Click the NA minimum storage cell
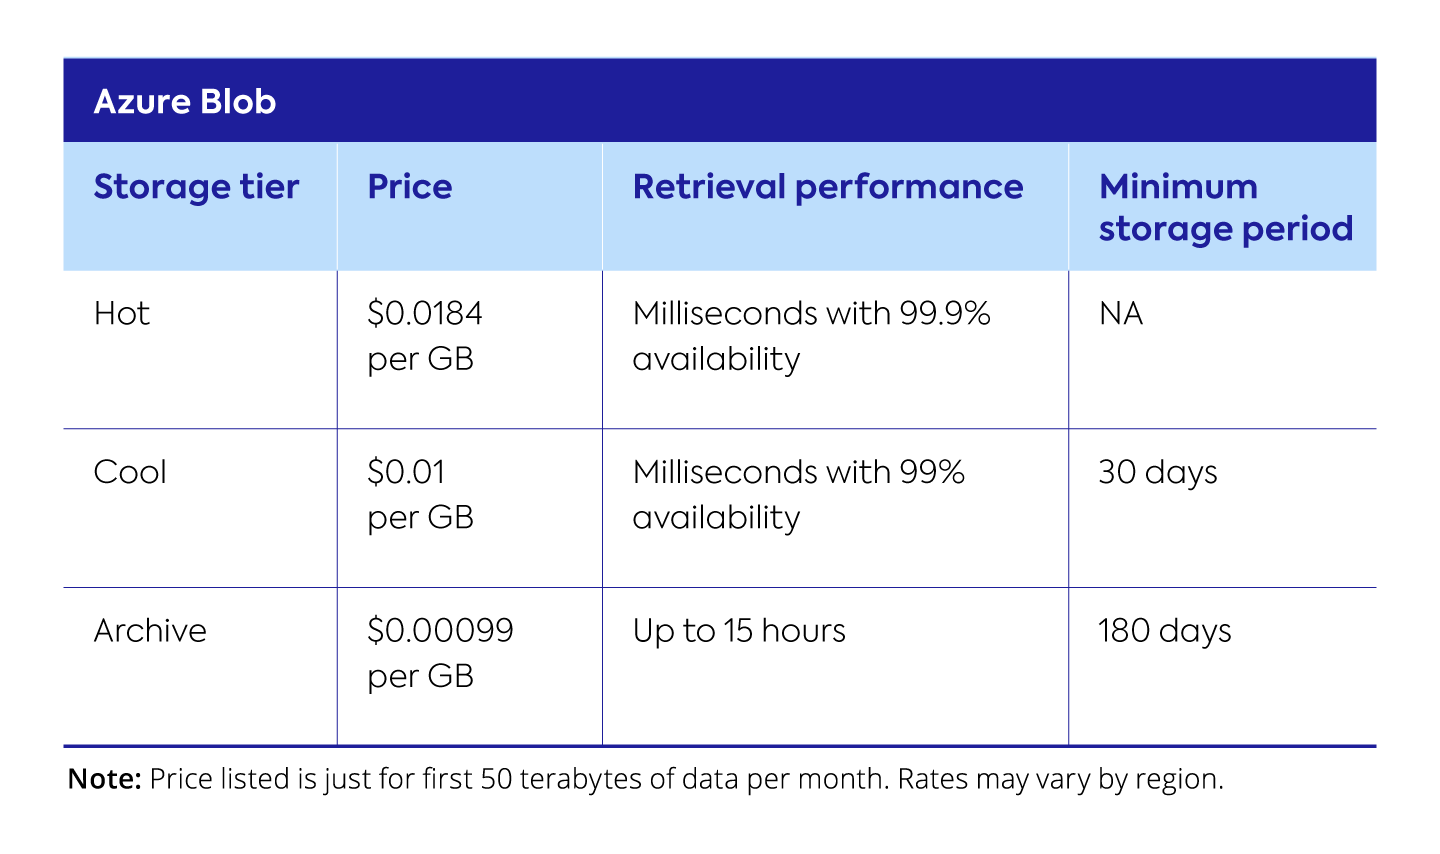The height and width of the screenshot is (854, 1440). (1120, 314)
